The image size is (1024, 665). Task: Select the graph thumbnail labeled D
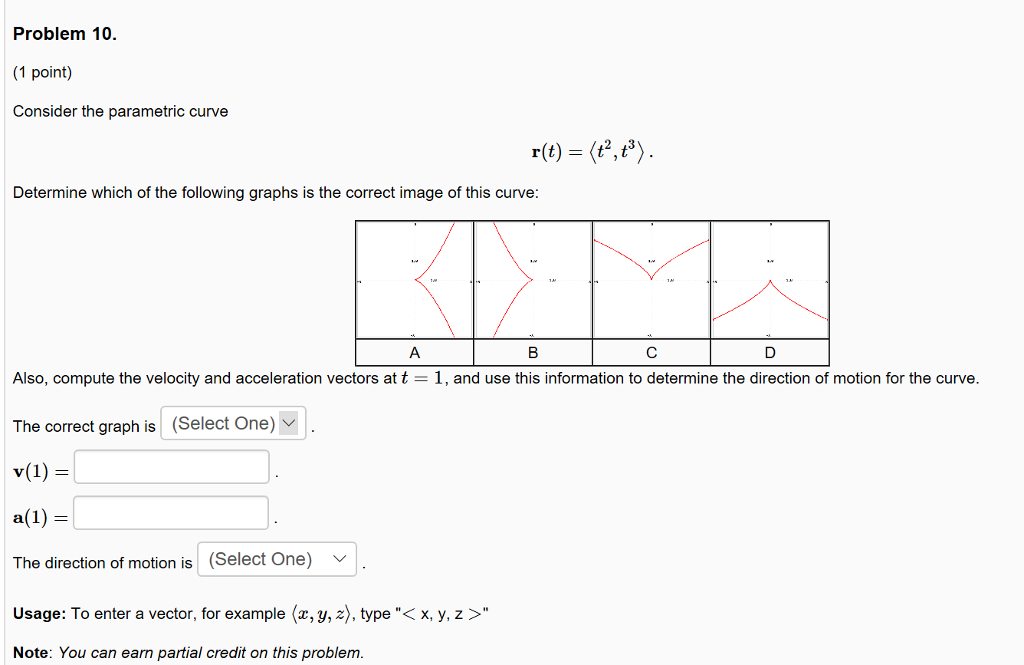pos(770,278)
